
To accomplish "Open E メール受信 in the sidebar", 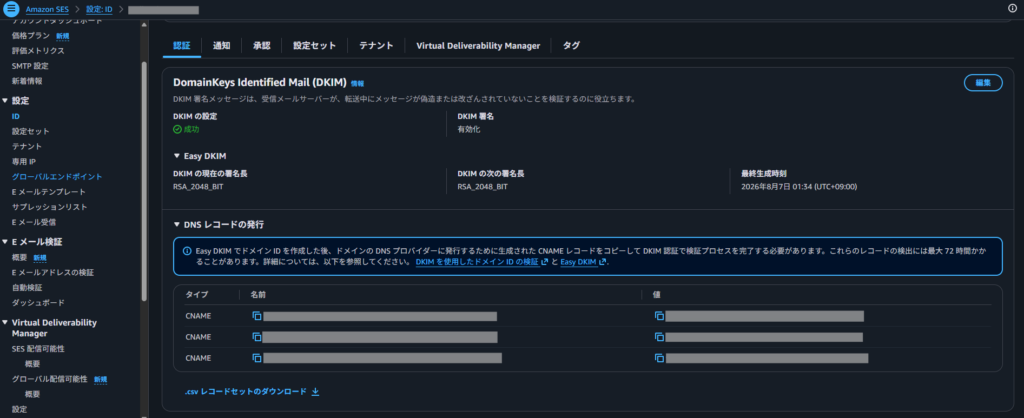I will [34, 222].
